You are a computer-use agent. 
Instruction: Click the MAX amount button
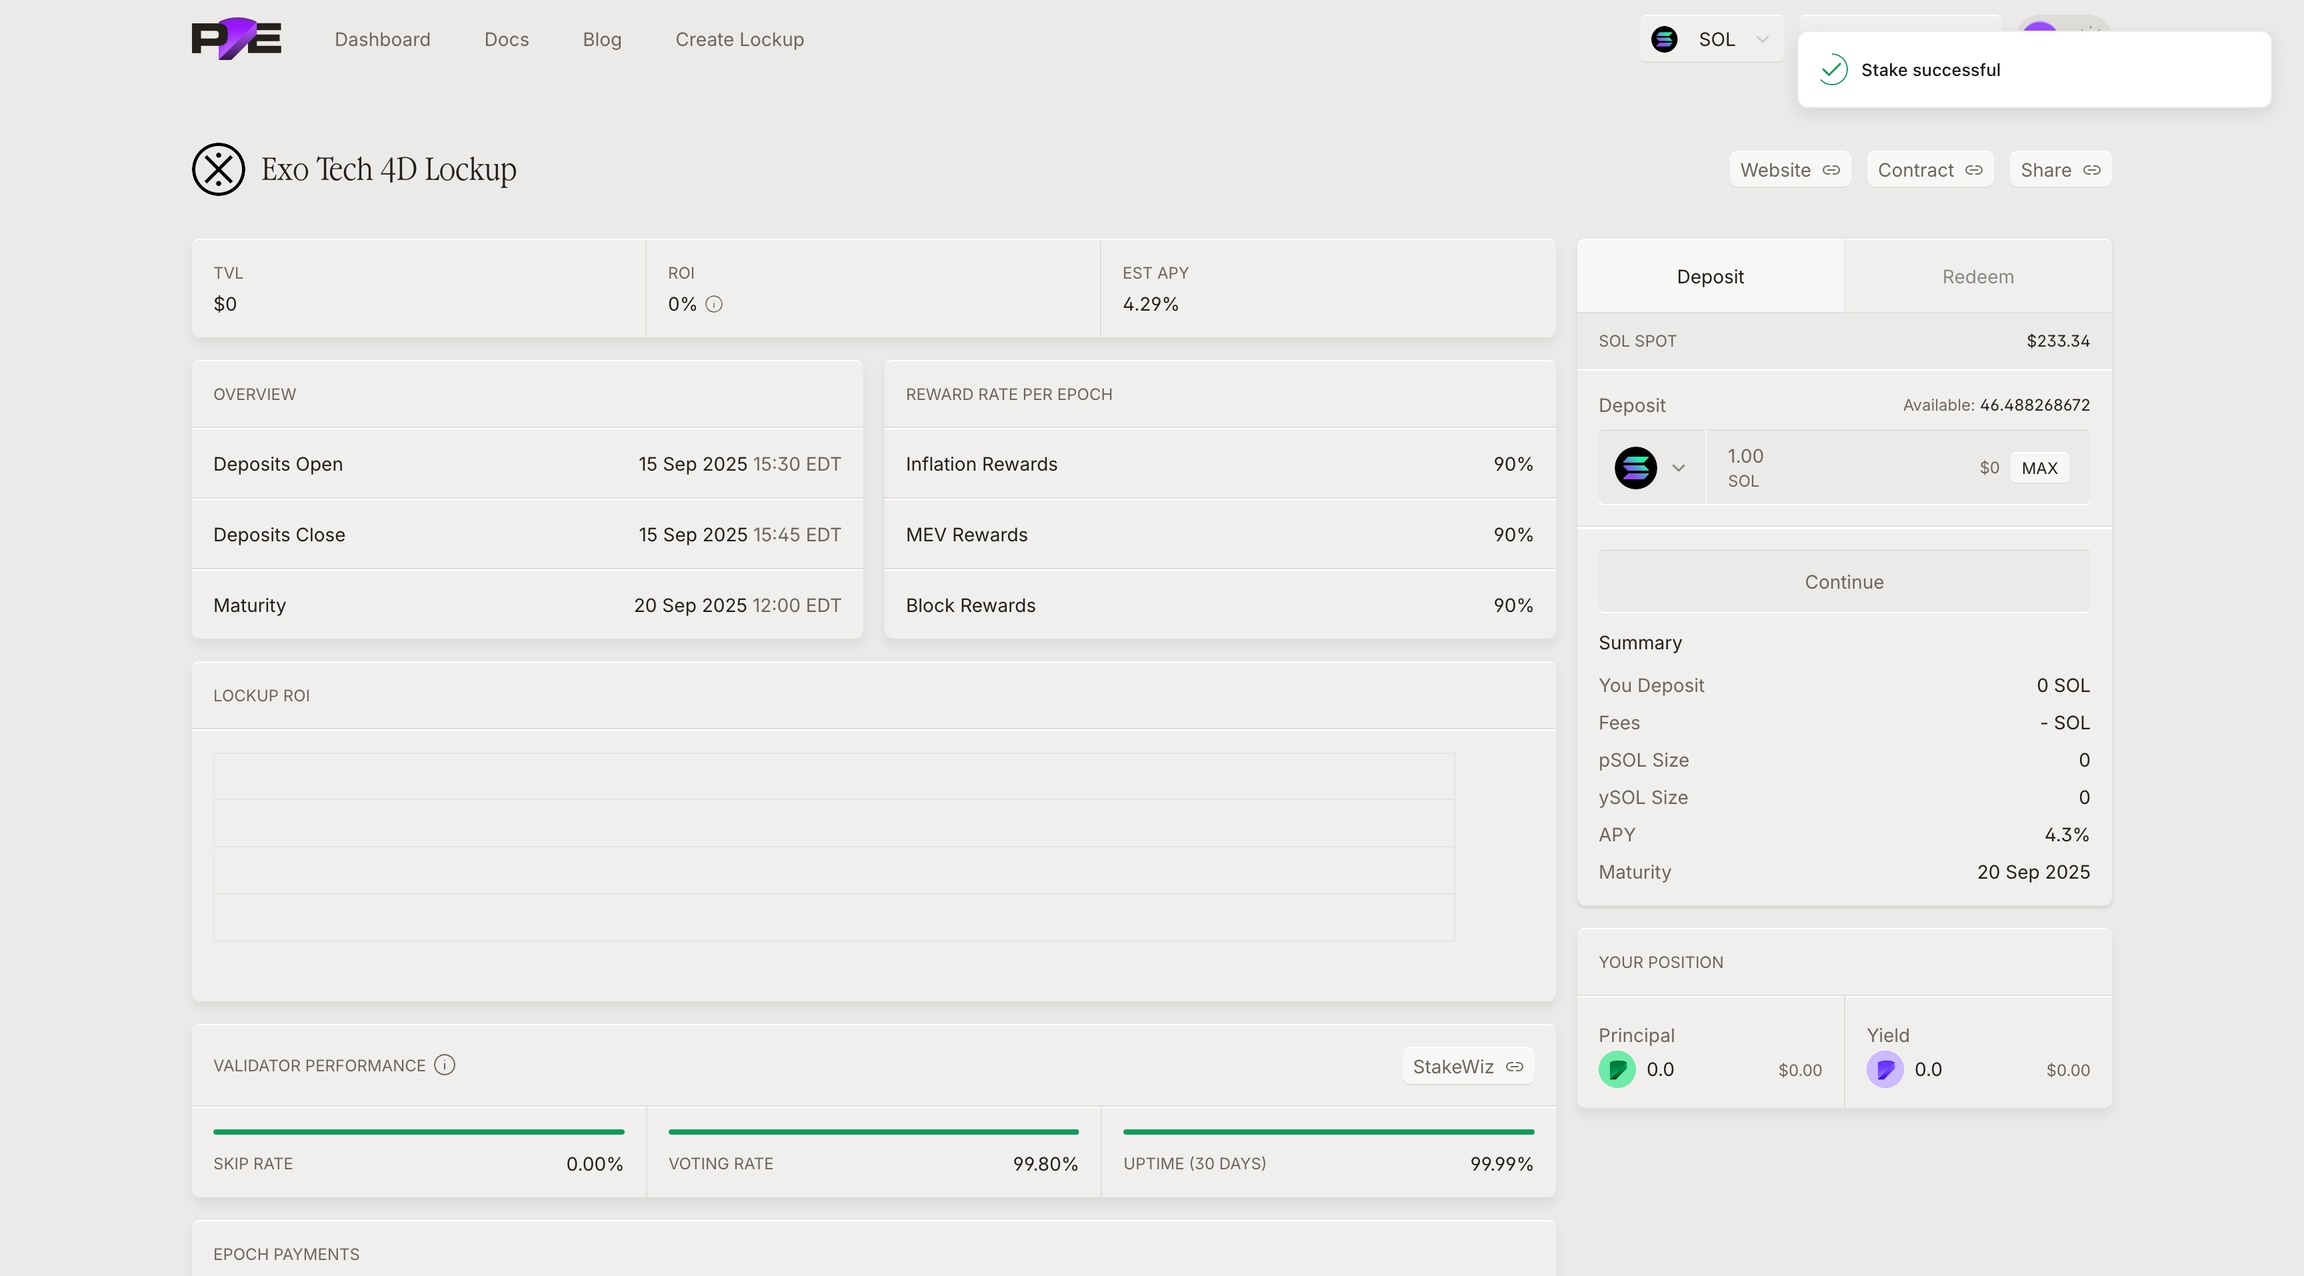pyautogui.click(x=2039, y=468)
